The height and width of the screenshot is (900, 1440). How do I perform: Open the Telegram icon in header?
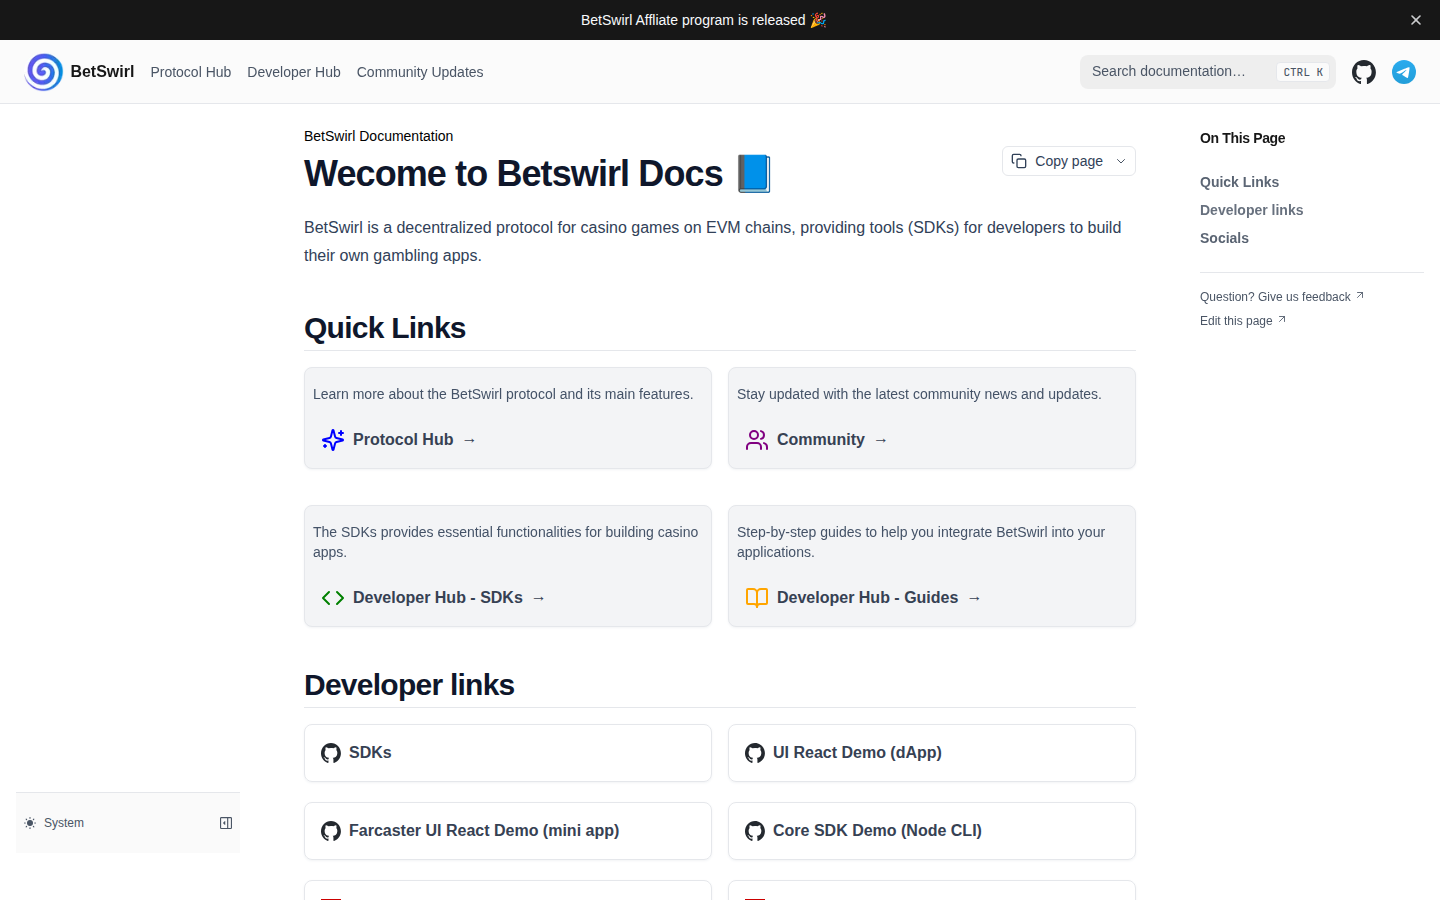(1404, 72)
